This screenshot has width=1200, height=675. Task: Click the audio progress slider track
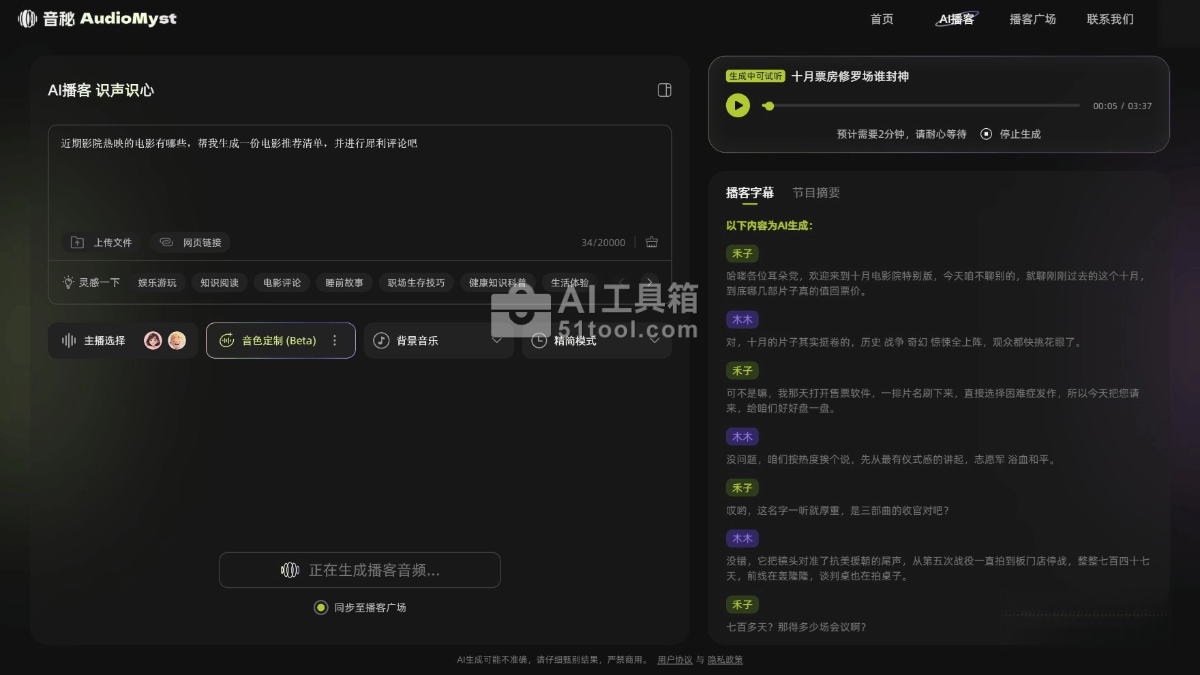pyautogui.click(x=920, y=105)
